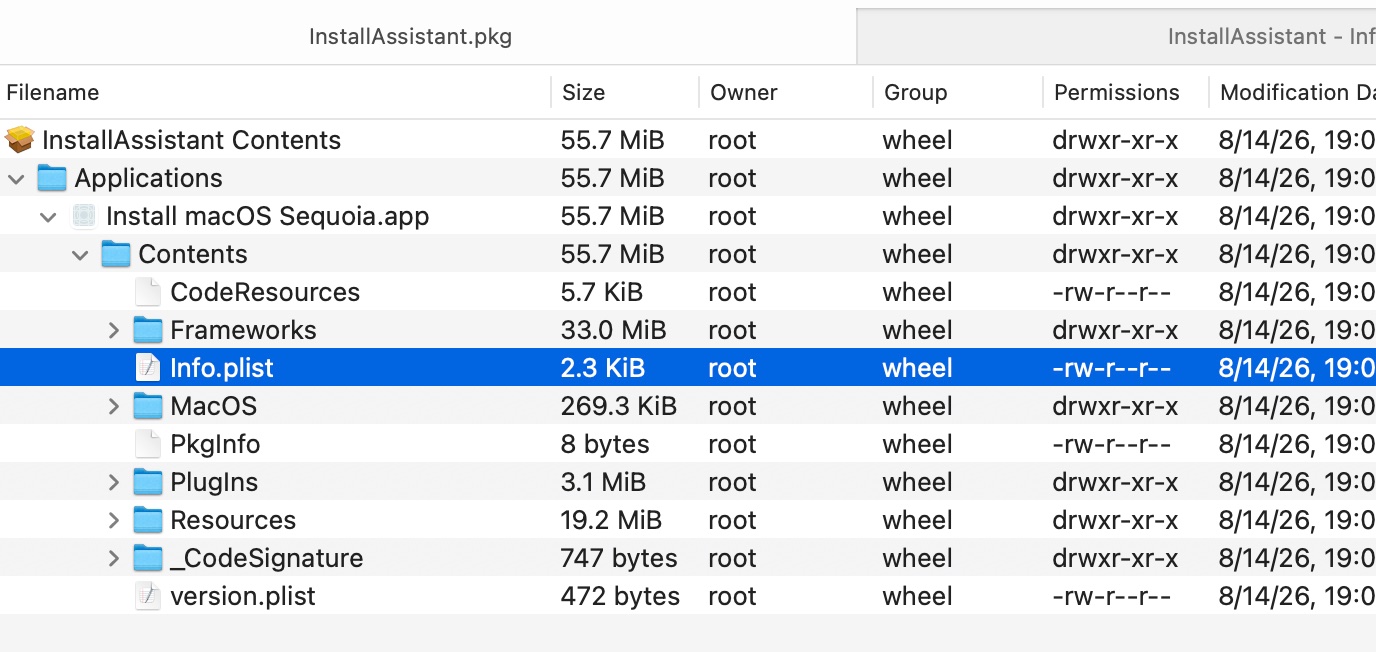
Task: Click the 8 bytes size cell
Action: pos(605,444)
